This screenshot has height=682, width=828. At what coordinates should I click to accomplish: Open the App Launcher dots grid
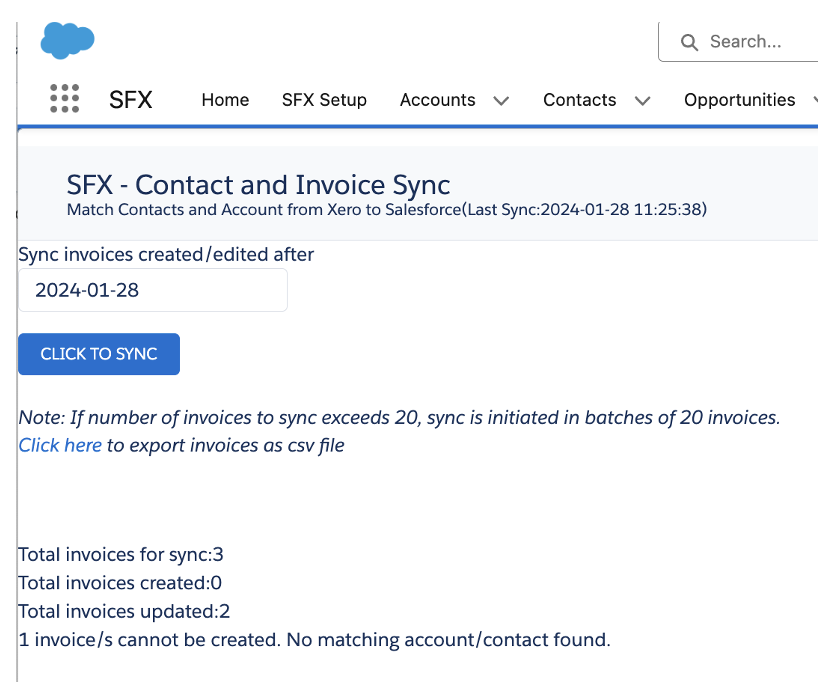click(x=64, y=99)
